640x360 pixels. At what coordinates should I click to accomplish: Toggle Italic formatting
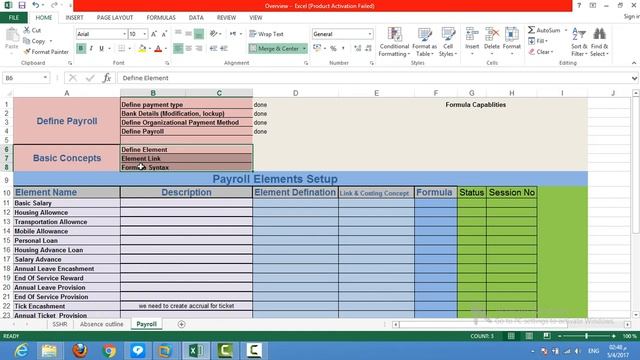coord(91,49)
